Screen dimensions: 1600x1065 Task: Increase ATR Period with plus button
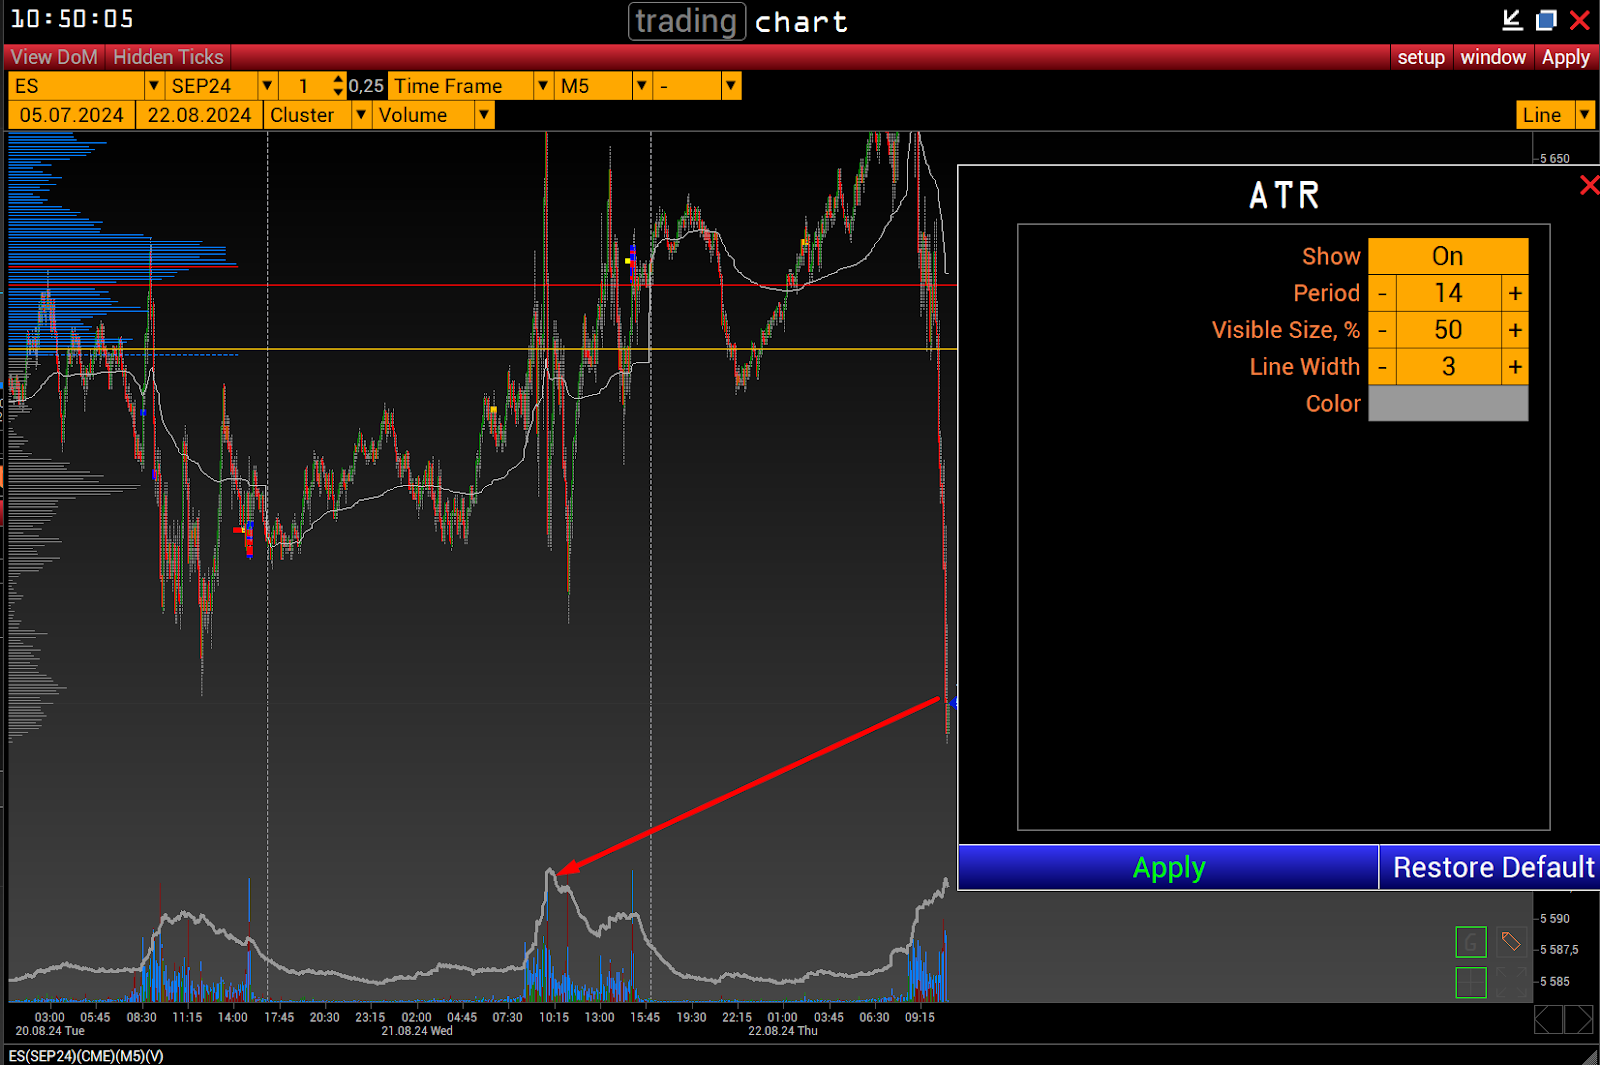[x=1515, y=293]
